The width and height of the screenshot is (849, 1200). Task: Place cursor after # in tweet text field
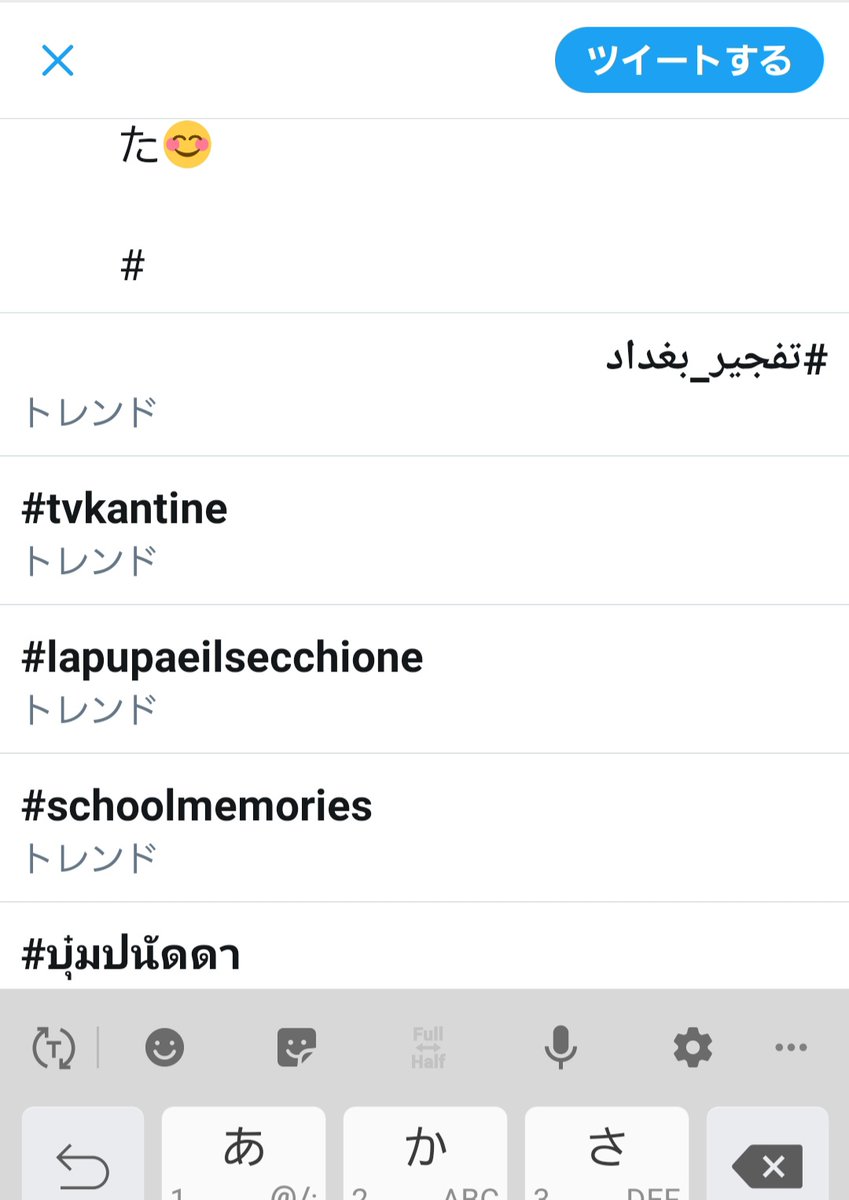pos(148,266)
